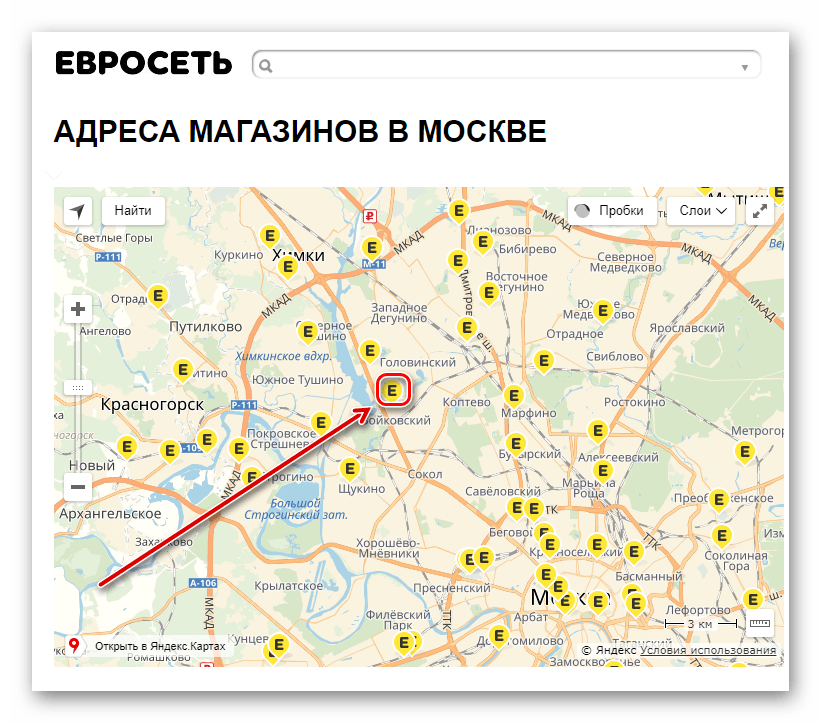
Task: Open map in Яндекс.Картах link
Action: (x=160, y=646)
